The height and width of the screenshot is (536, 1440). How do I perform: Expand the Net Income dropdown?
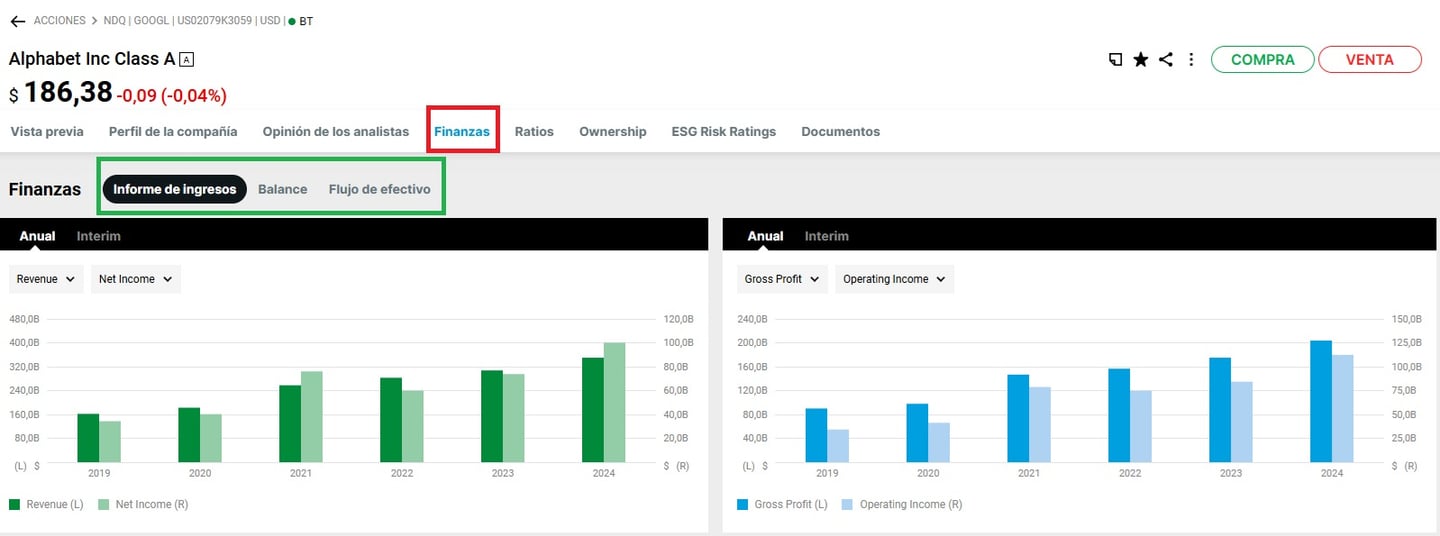135,279
